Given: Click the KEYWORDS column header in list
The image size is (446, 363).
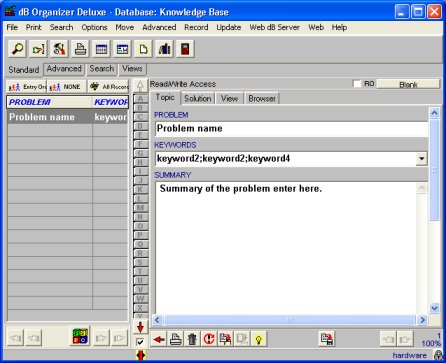Looking at the screenshot, I should (x=110, y=102).
